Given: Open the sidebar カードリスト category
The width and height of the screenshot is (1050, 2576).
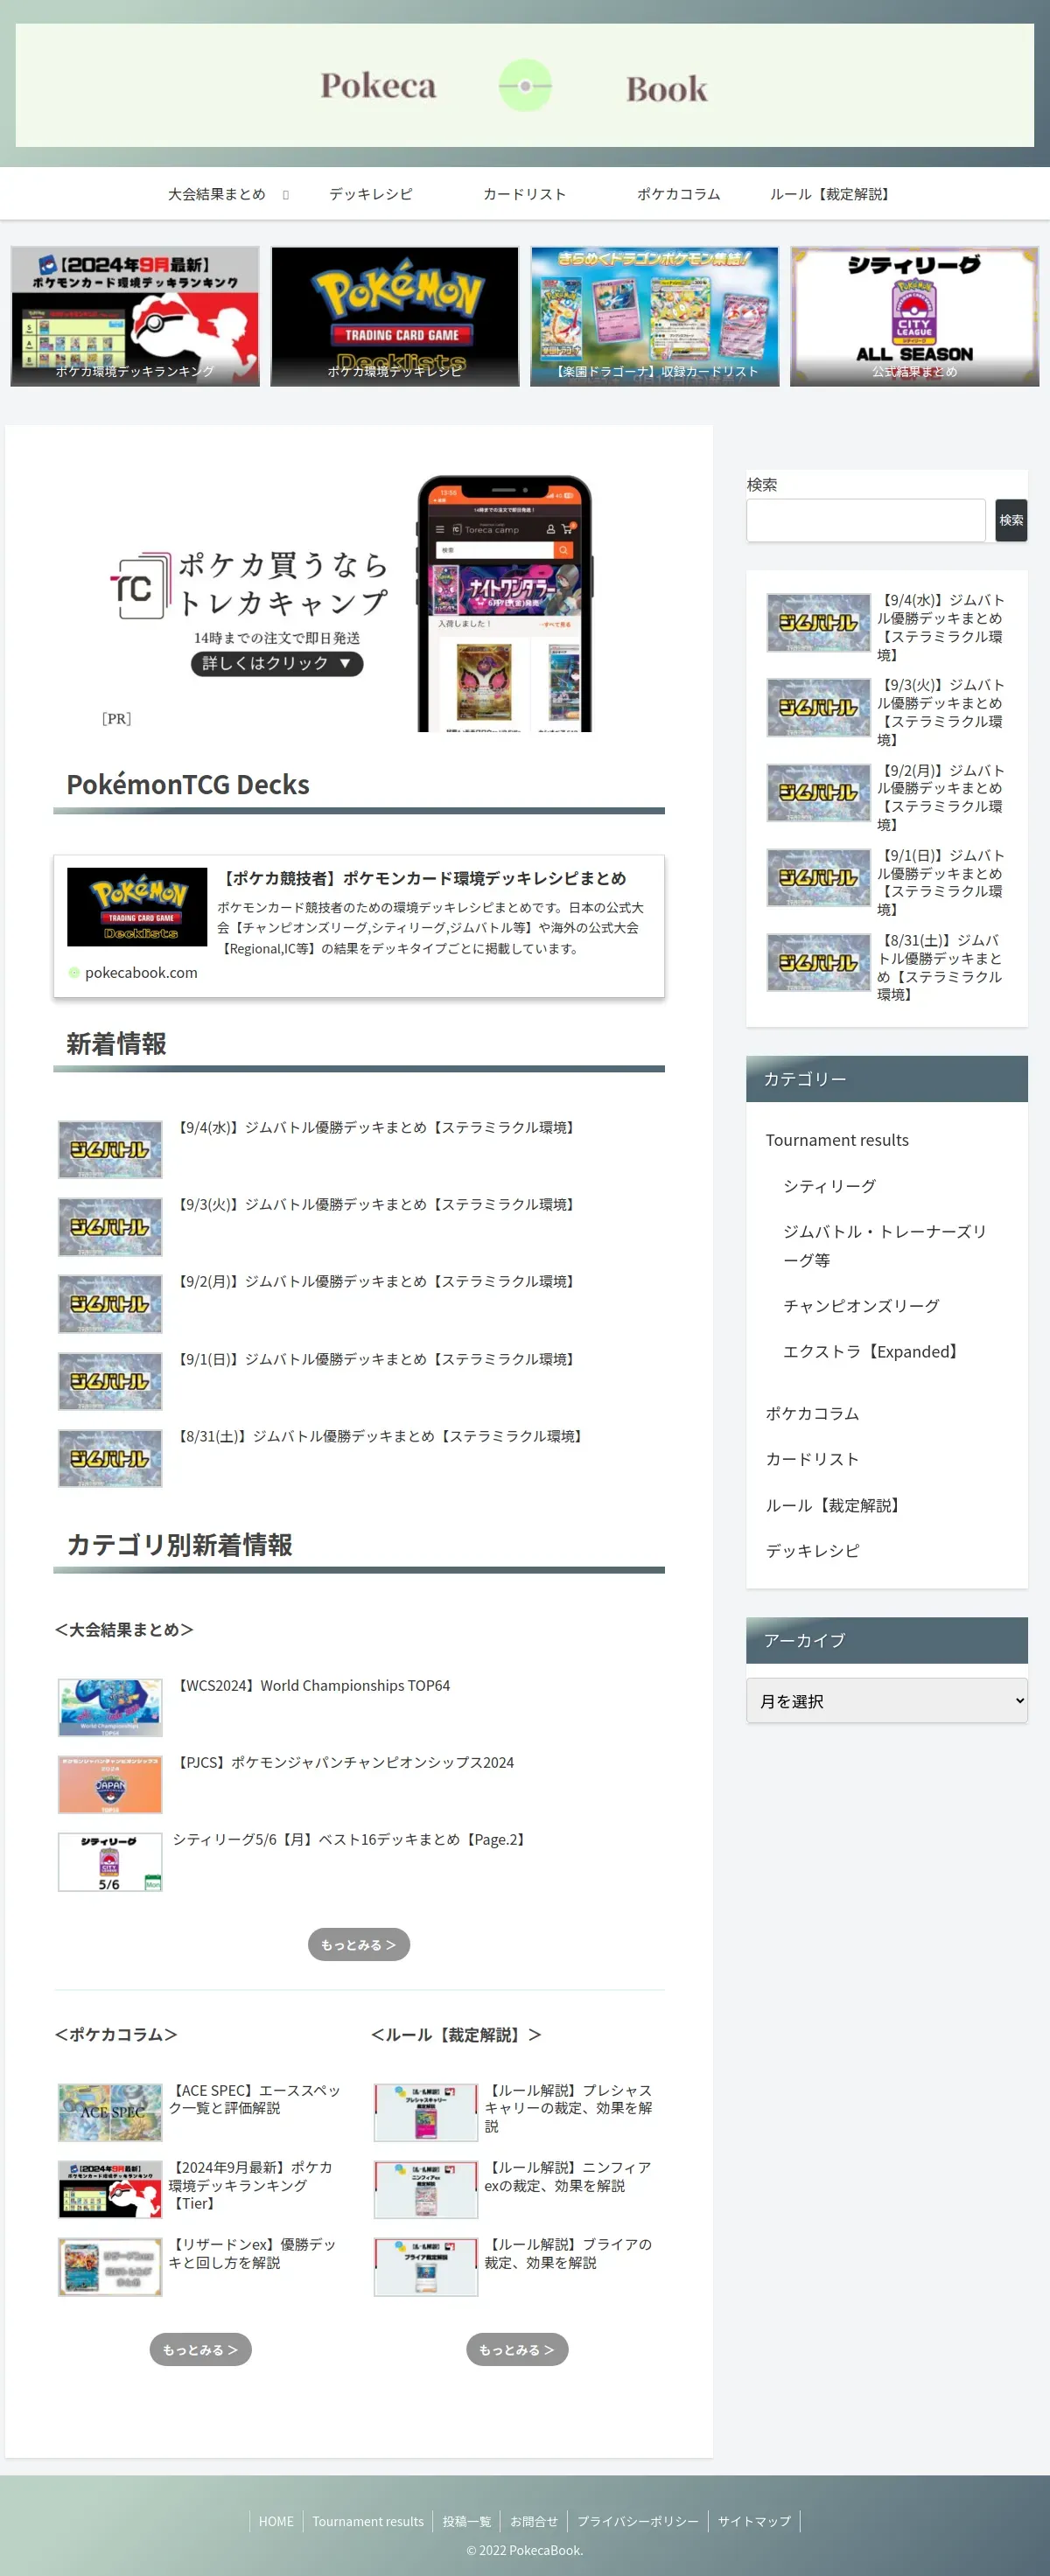Looking at the screenshot, I should tap(812, 1459).
